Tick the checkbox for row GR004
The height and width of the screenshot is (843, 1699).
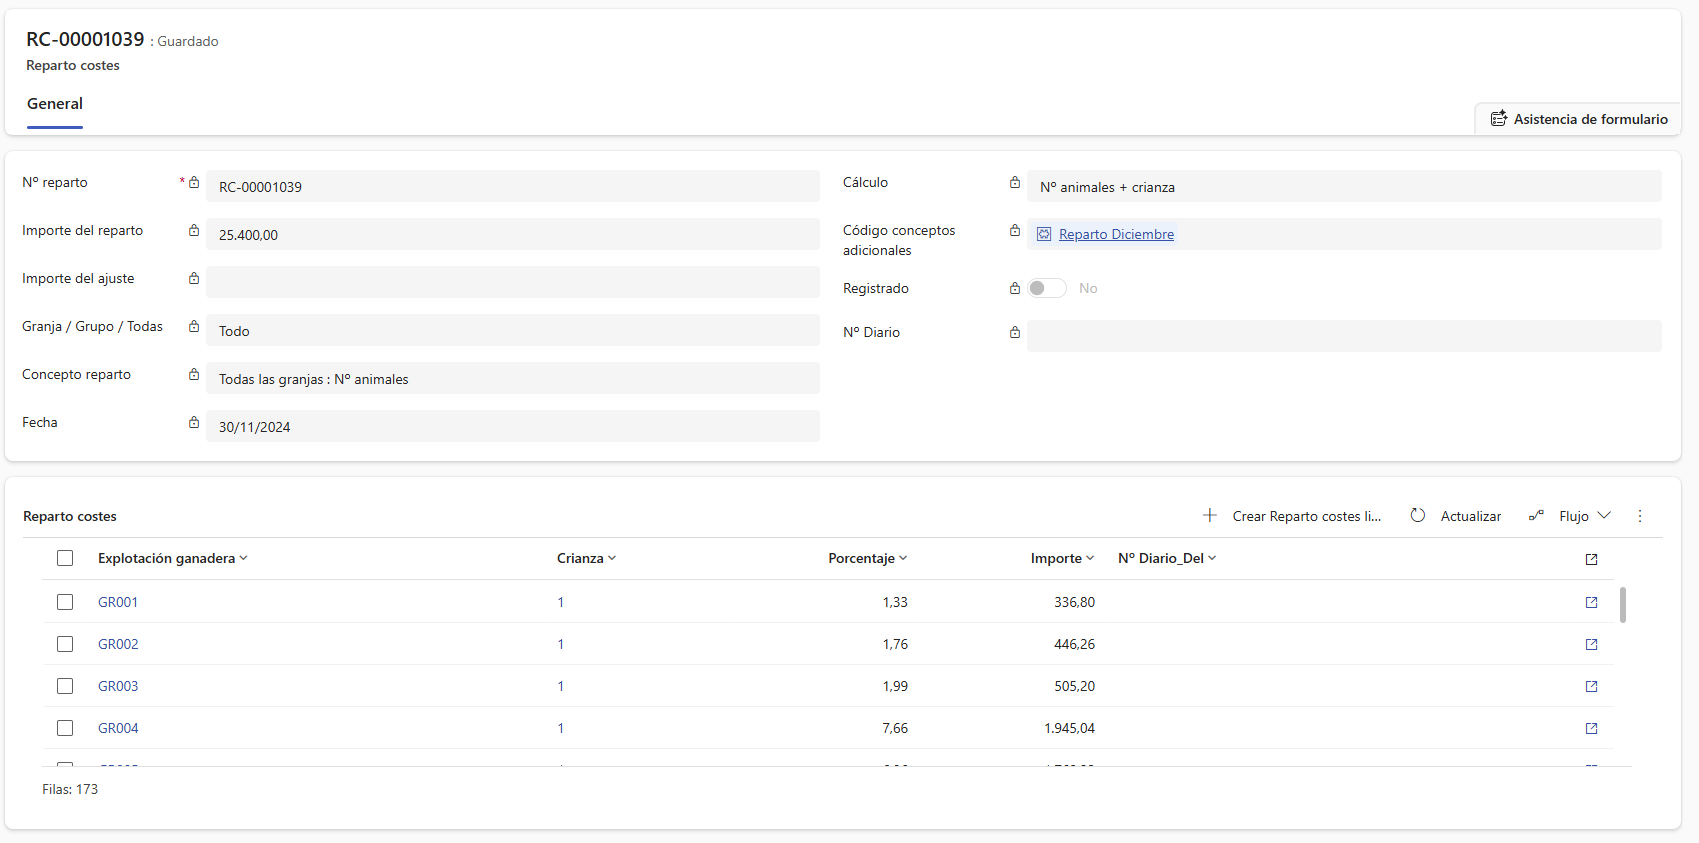65,728
